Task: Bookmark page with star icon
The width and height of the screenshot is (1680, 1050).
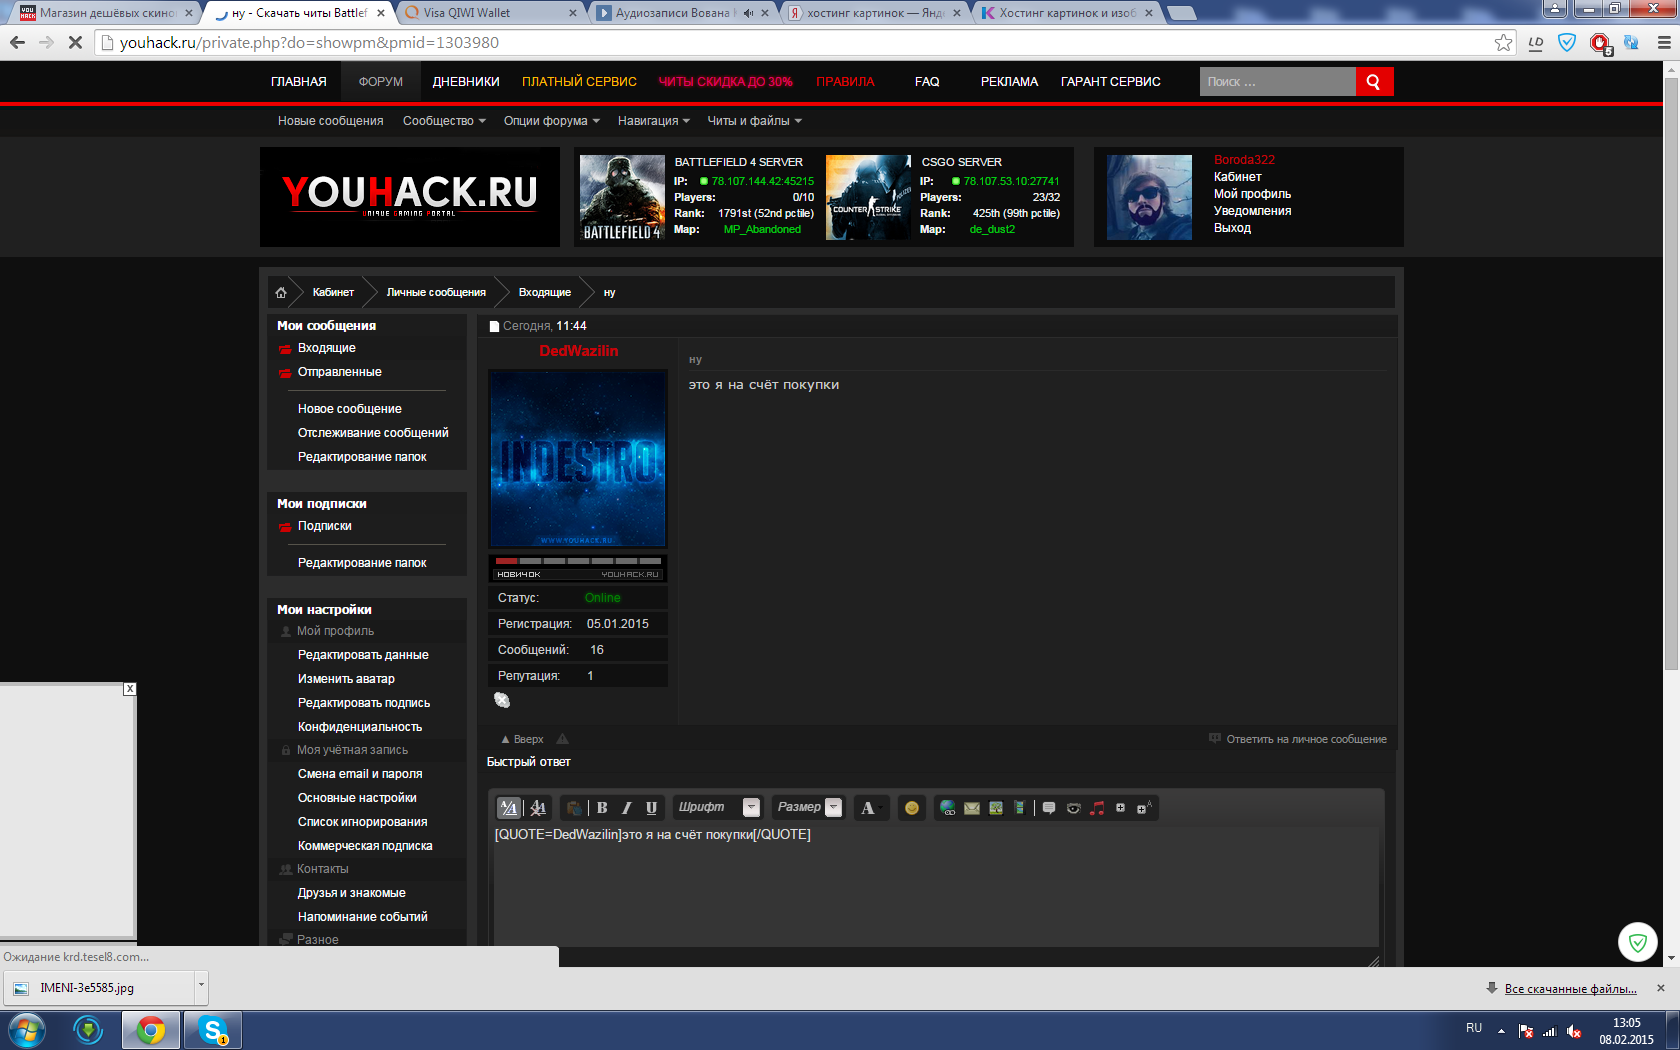Action: pos(1503,43)
